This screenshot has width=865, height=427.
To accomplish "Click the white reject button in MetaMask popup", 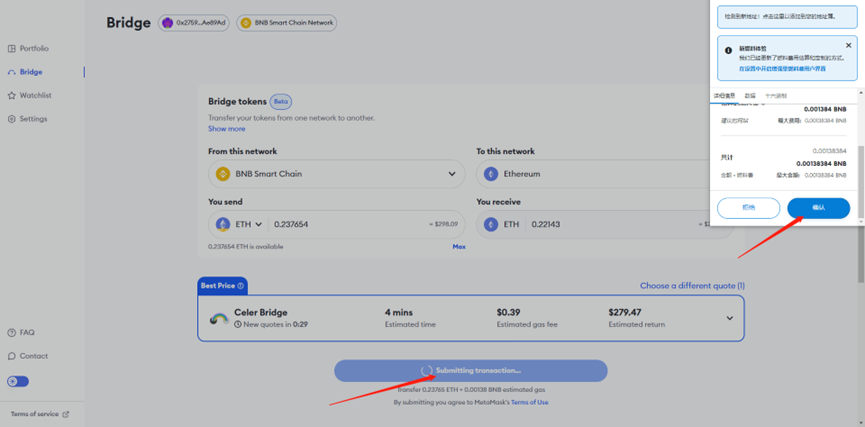I will (x=748, y=208).
